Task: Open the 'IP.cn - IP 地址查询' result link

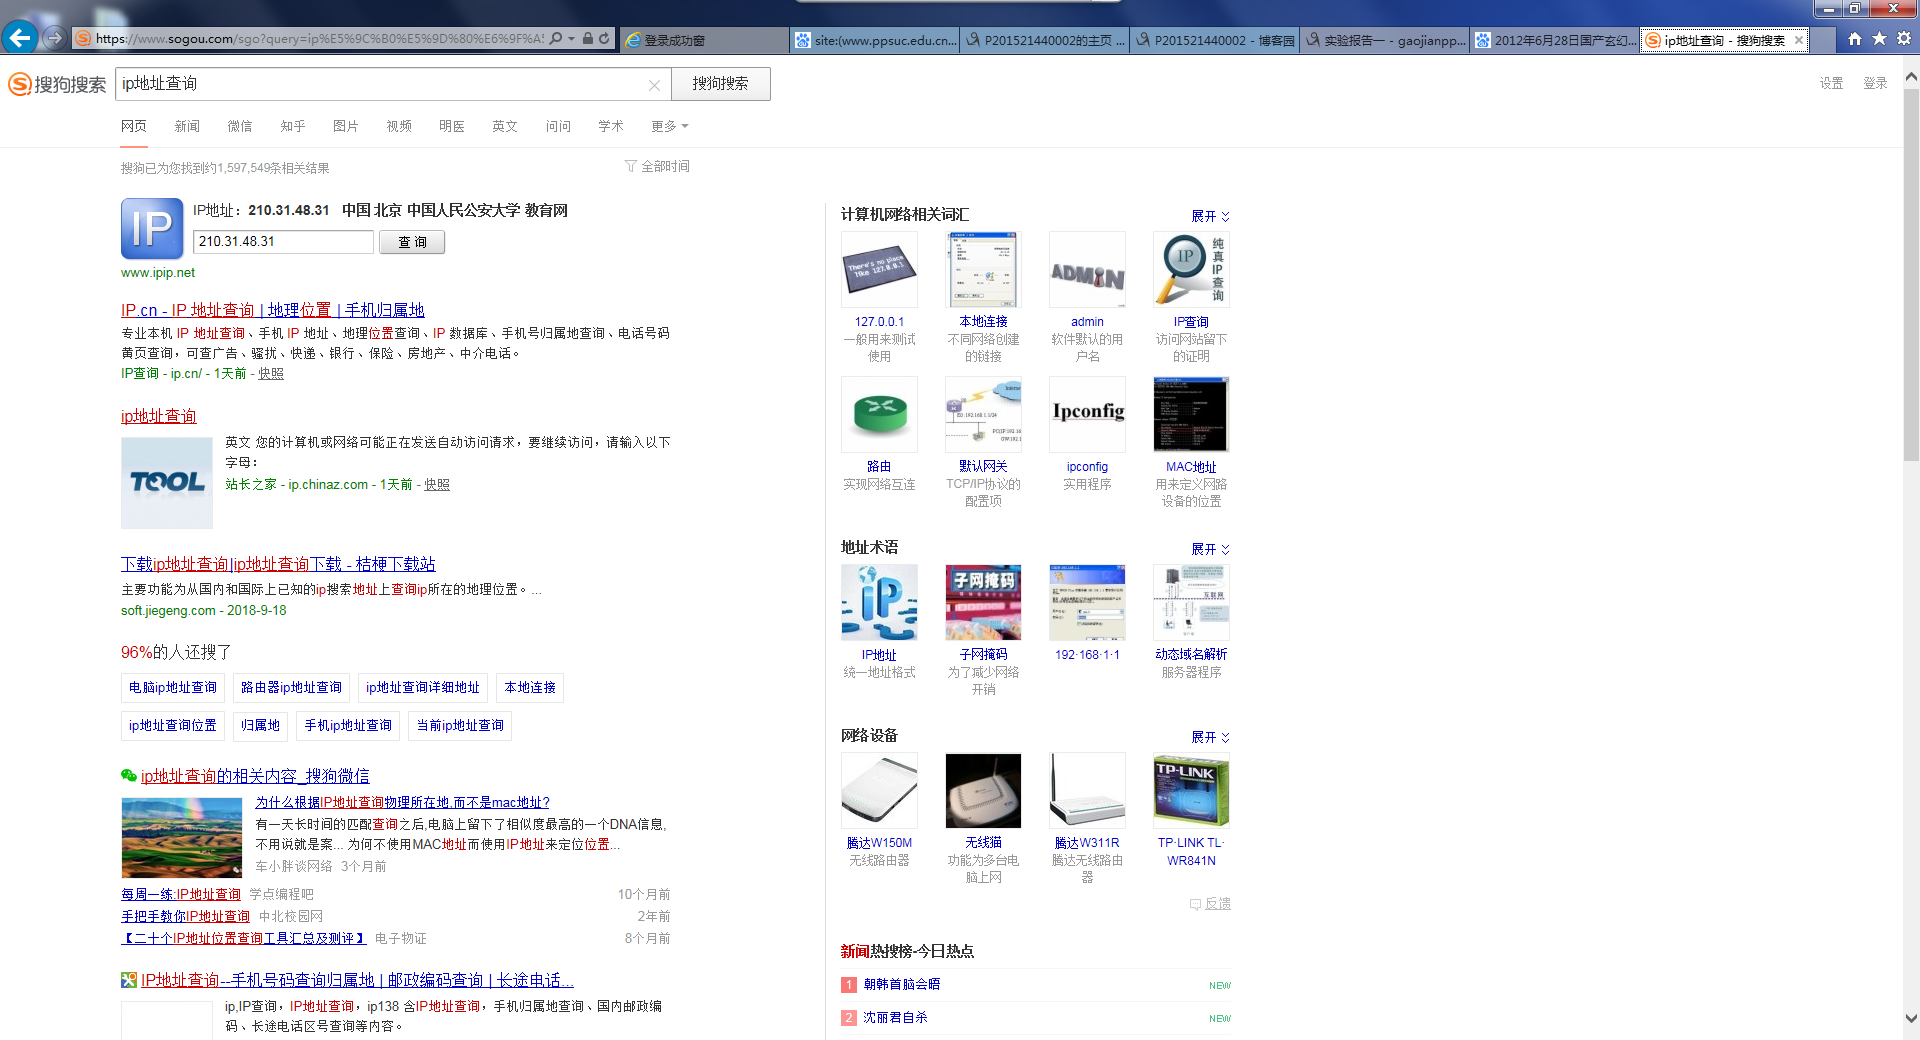Action: pos(273,310)
